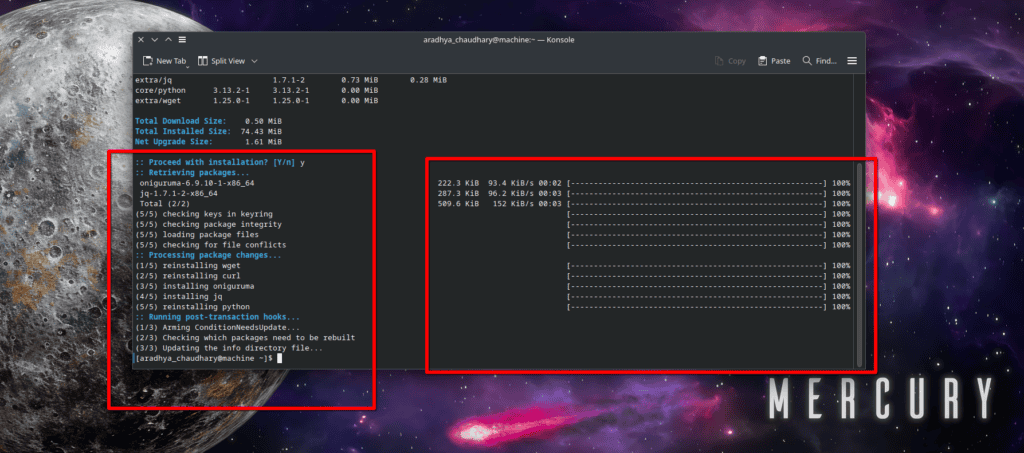Click the Processing package changes... line
Viewport: 1024px width, 453px height.
[208, 255]
